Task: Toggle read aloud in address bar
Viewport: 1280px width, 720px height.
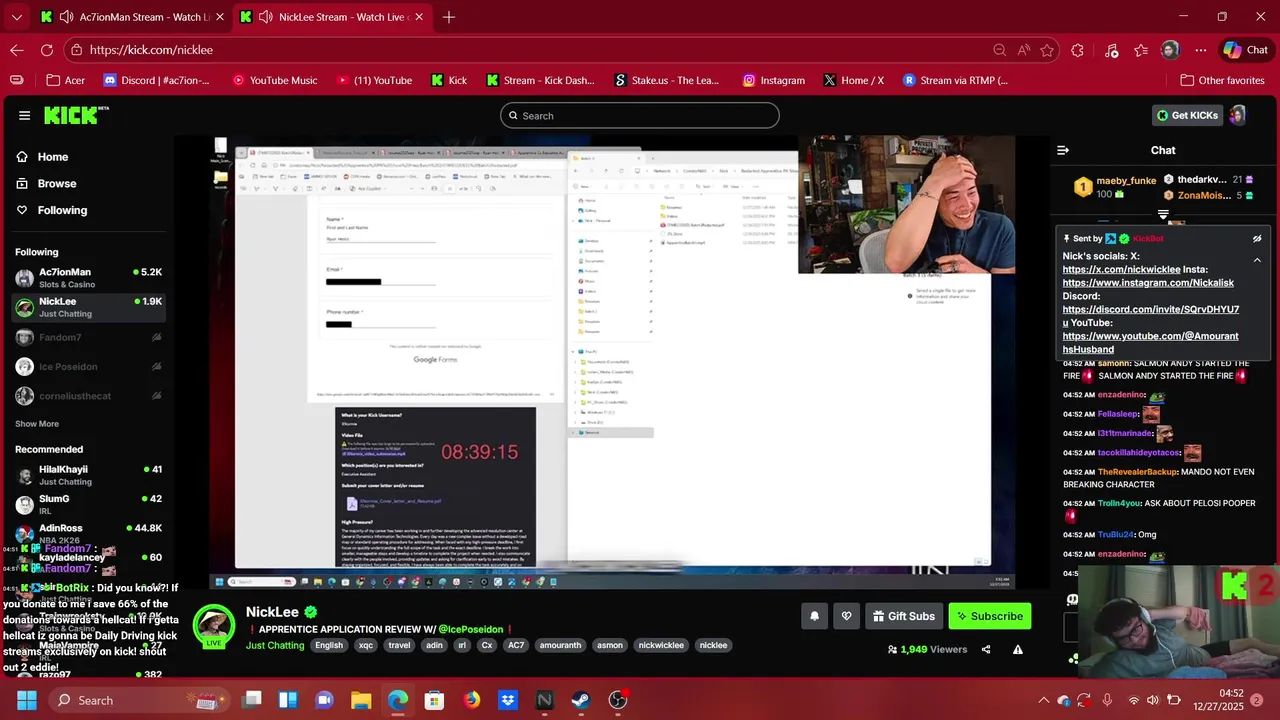Action: (1024, 50)
